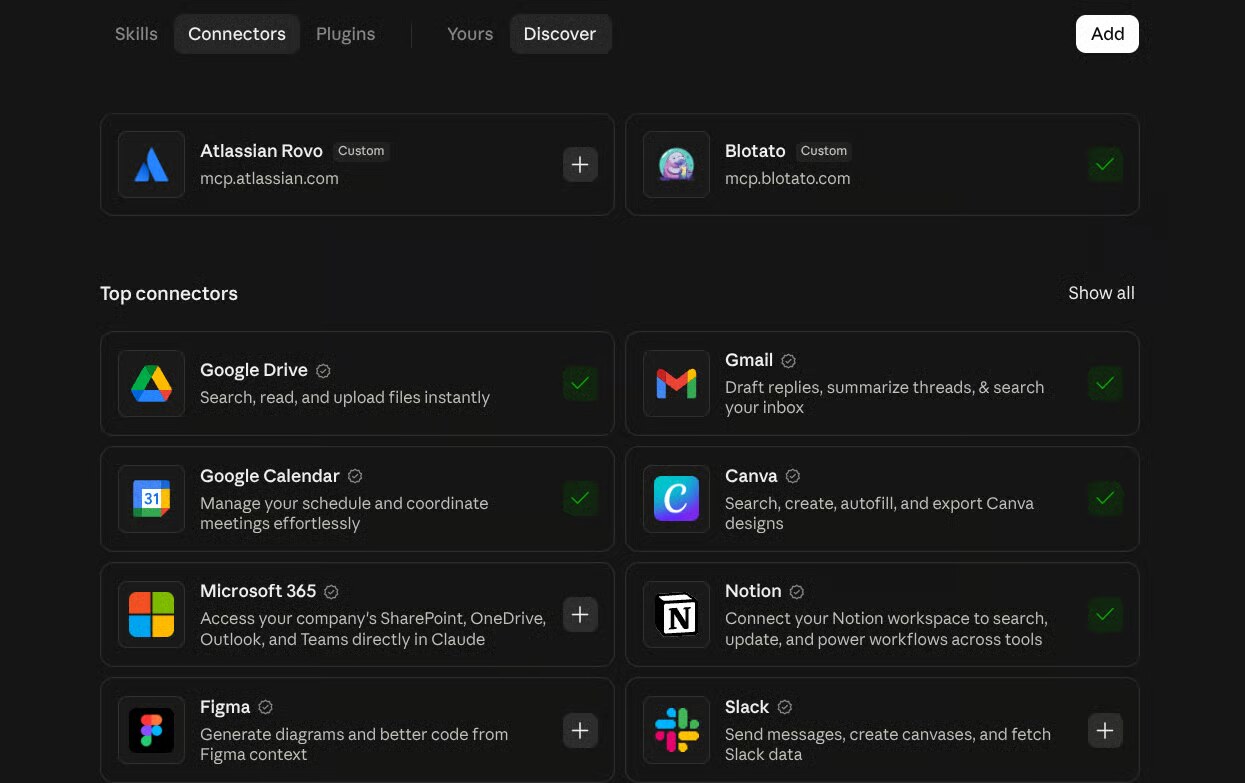This screenshot has height=783, width=1245.
Task: Toggle the Google Drive connected checkmark
Action: click(x=580, y=383)
